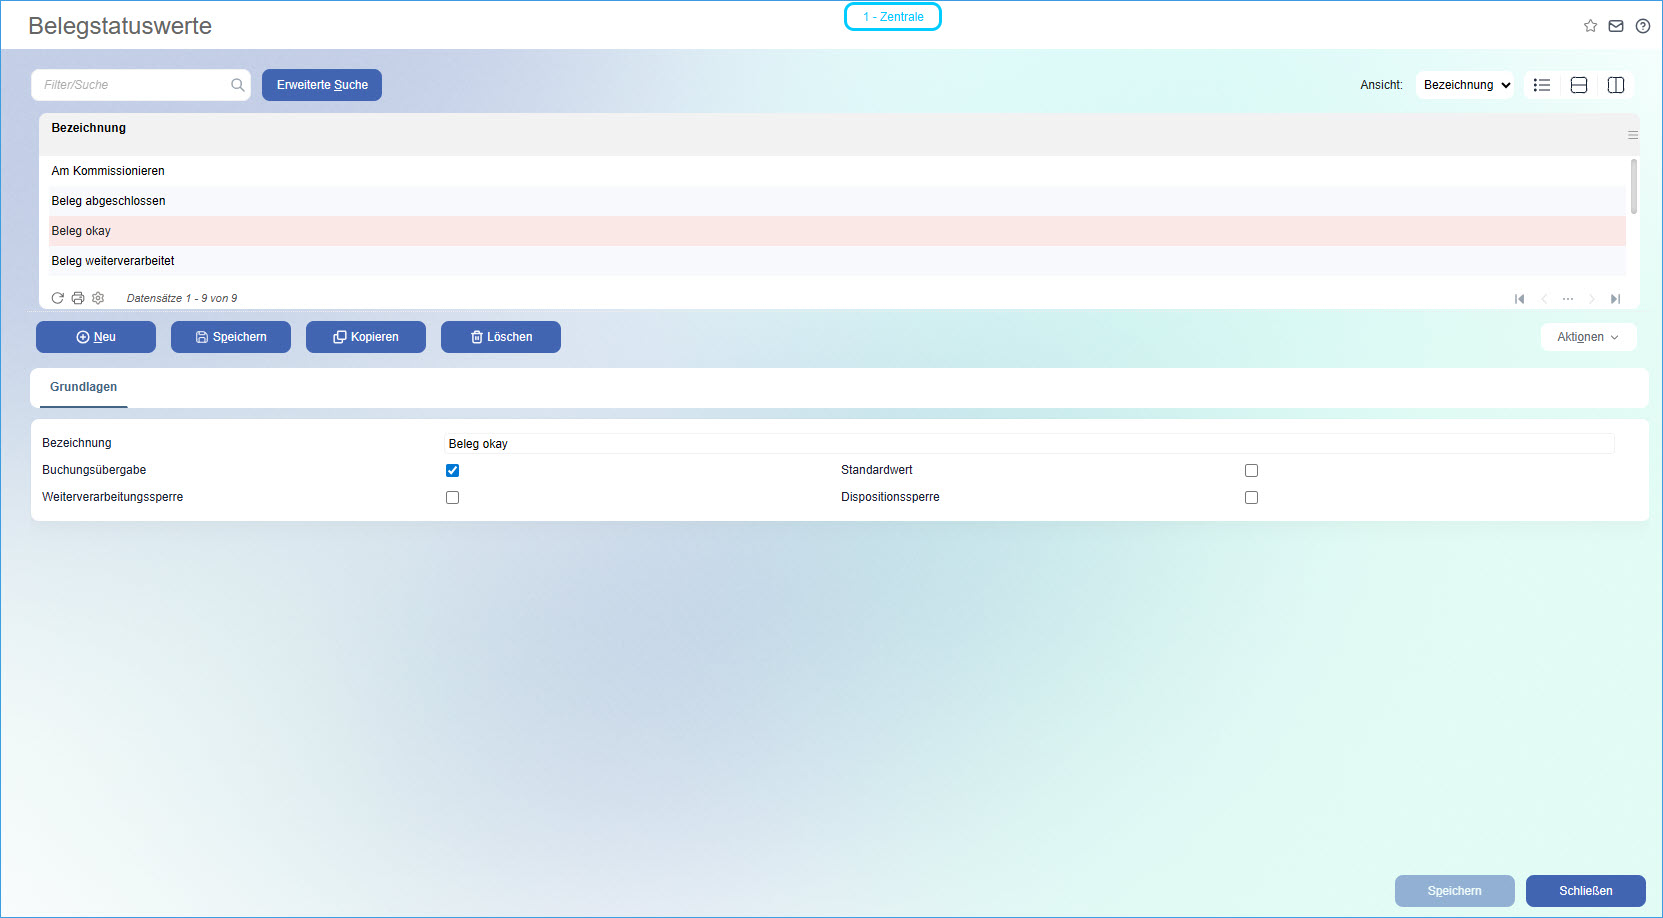Go to previous page of records
The height and width of the screenshot is (918, 1663).
point(1544,299)
